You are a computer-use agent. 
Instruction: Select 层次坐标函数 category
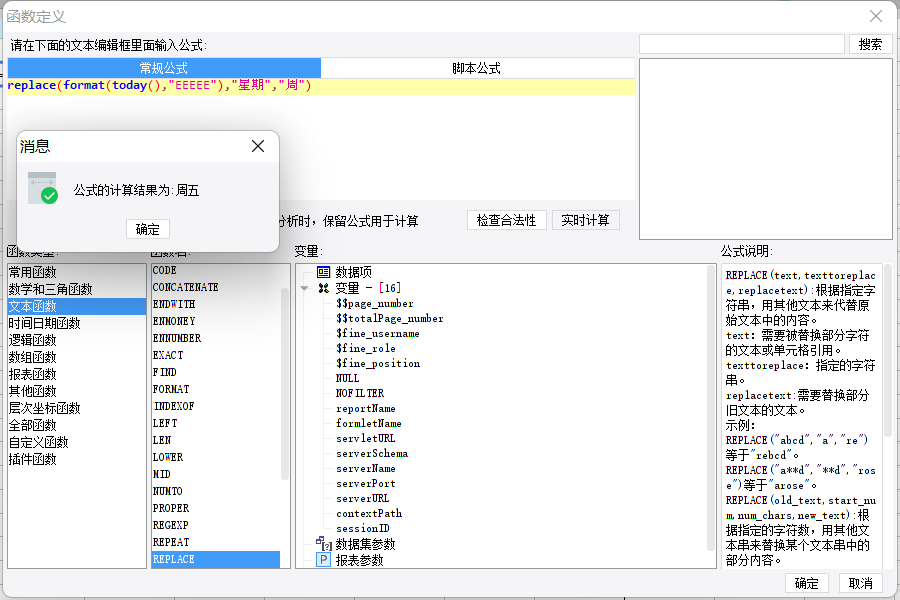pyautogui.click(x=77, y=408)
